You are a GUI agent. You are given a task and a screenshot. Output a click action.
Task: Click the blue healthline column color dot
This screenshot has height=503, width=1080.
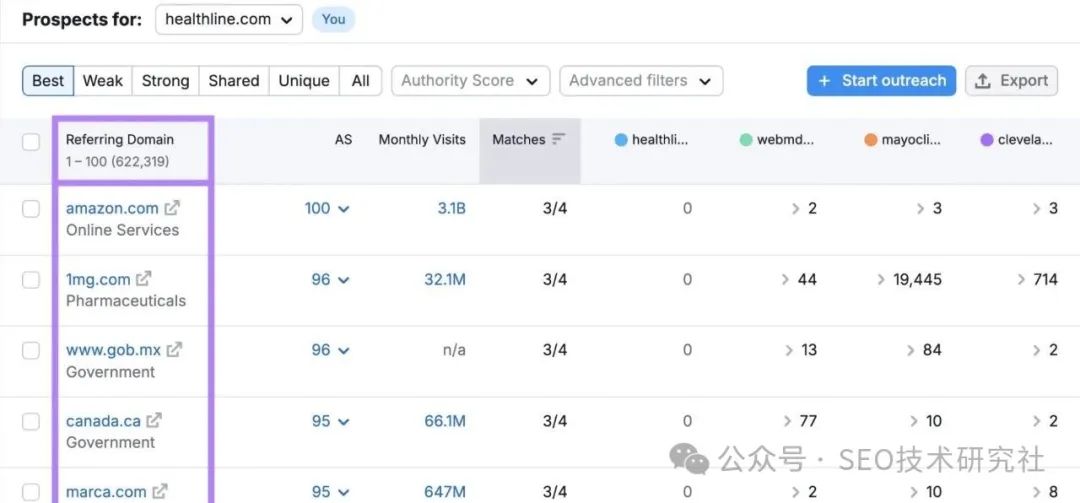click(621, 140)
